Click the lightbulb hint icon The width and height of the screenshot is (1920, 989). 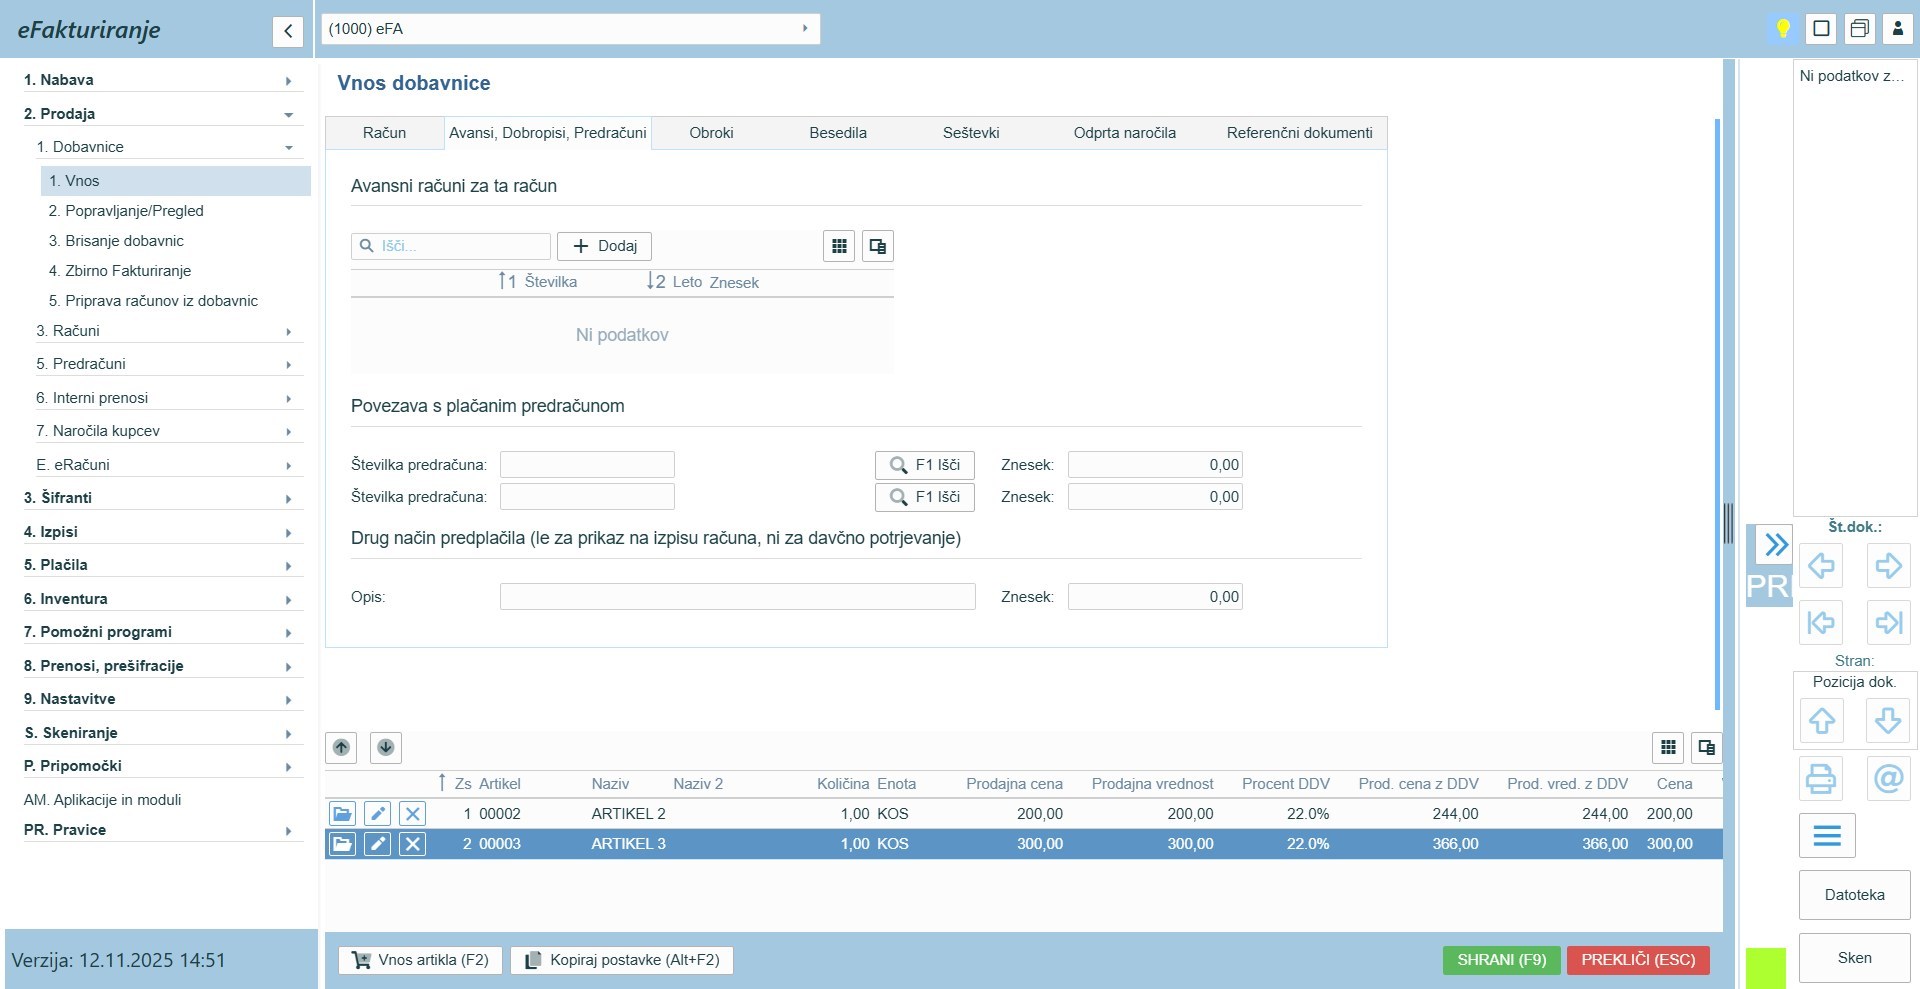(x=1782, y=29)
